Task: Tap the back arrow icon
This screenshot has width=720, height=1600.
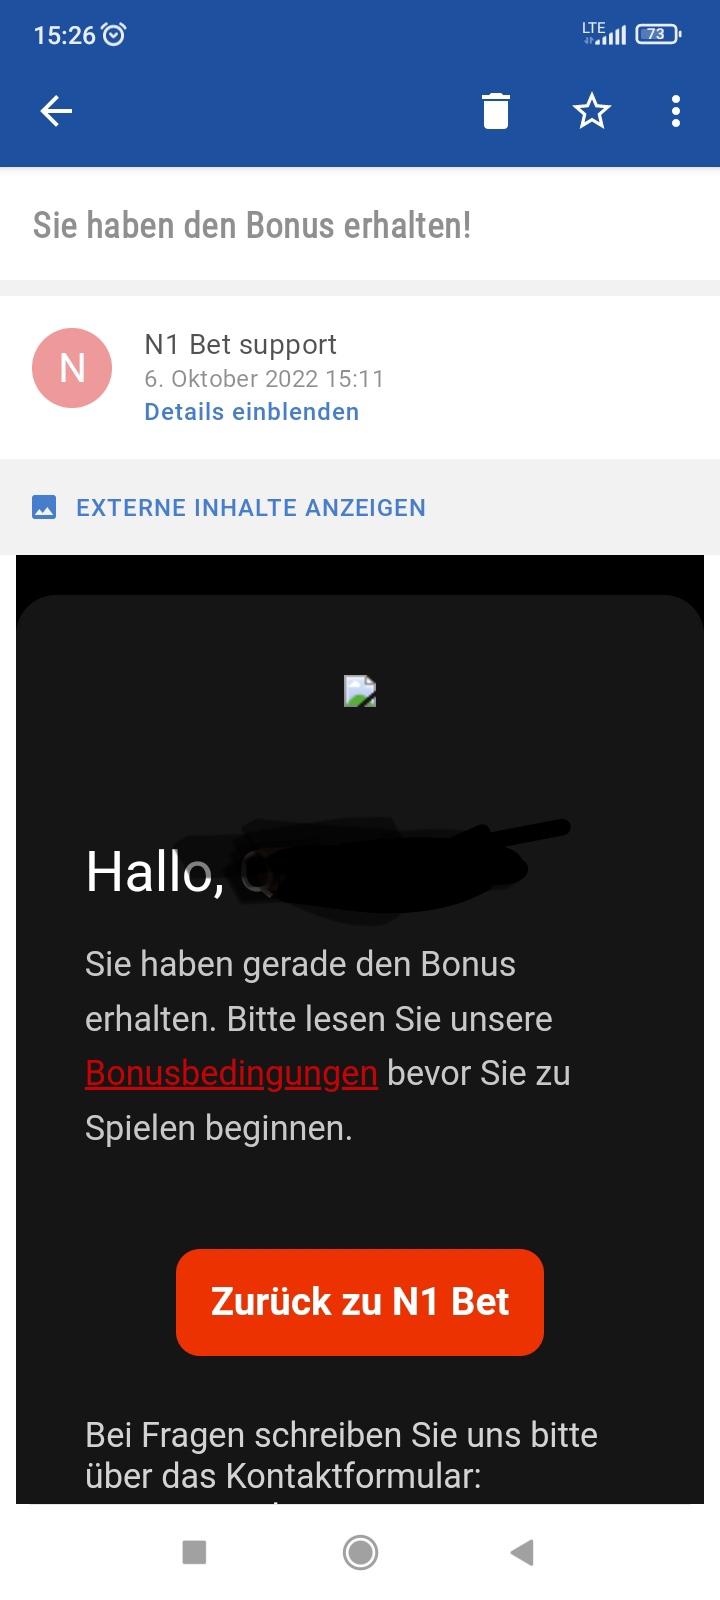Action: (56, 111)
